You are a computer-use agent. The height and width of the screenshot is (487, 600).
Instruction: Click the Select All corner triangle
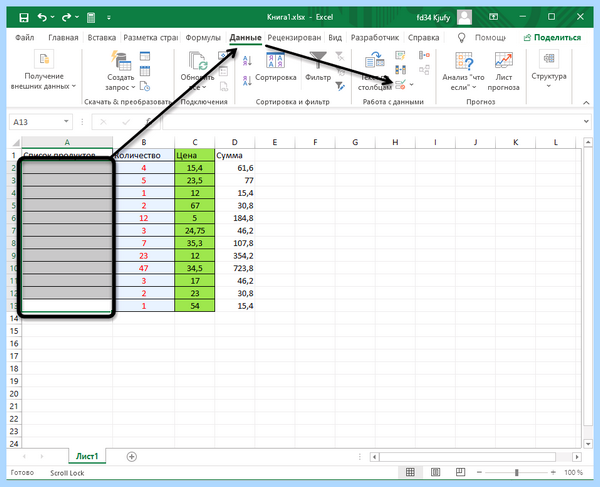coord(15,143)
